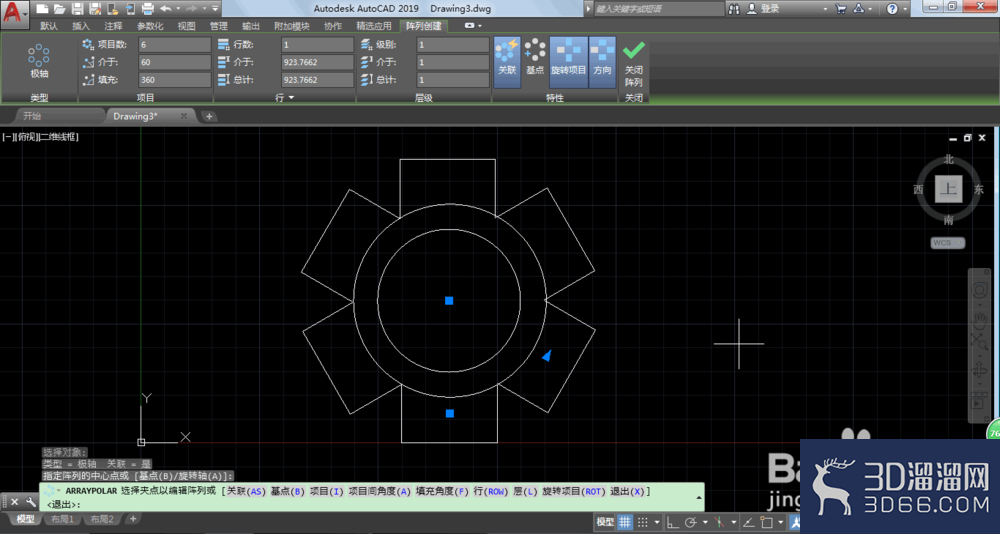The height and width of the screenshot is (534, 1000).
Task: Click the 关闭阵列 green checkmark button
Action: coord(633,63)
